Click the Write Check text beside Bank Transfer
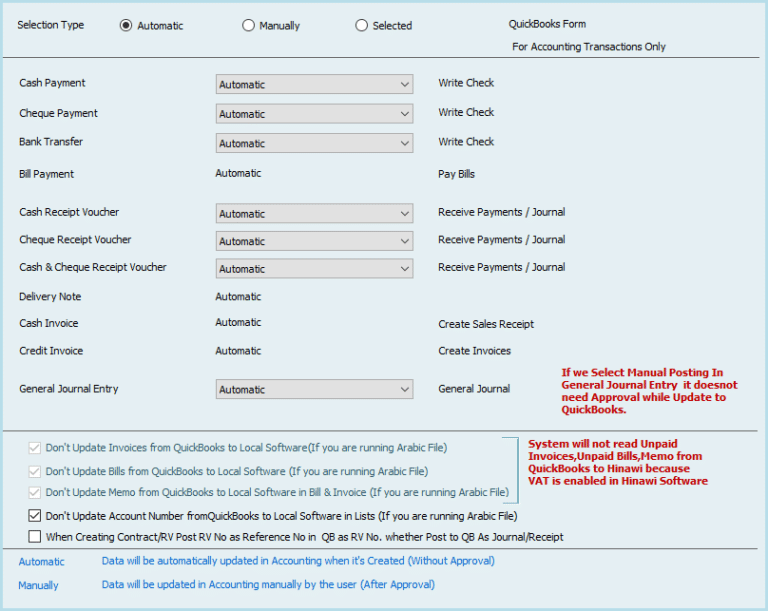 click(466, 142)
